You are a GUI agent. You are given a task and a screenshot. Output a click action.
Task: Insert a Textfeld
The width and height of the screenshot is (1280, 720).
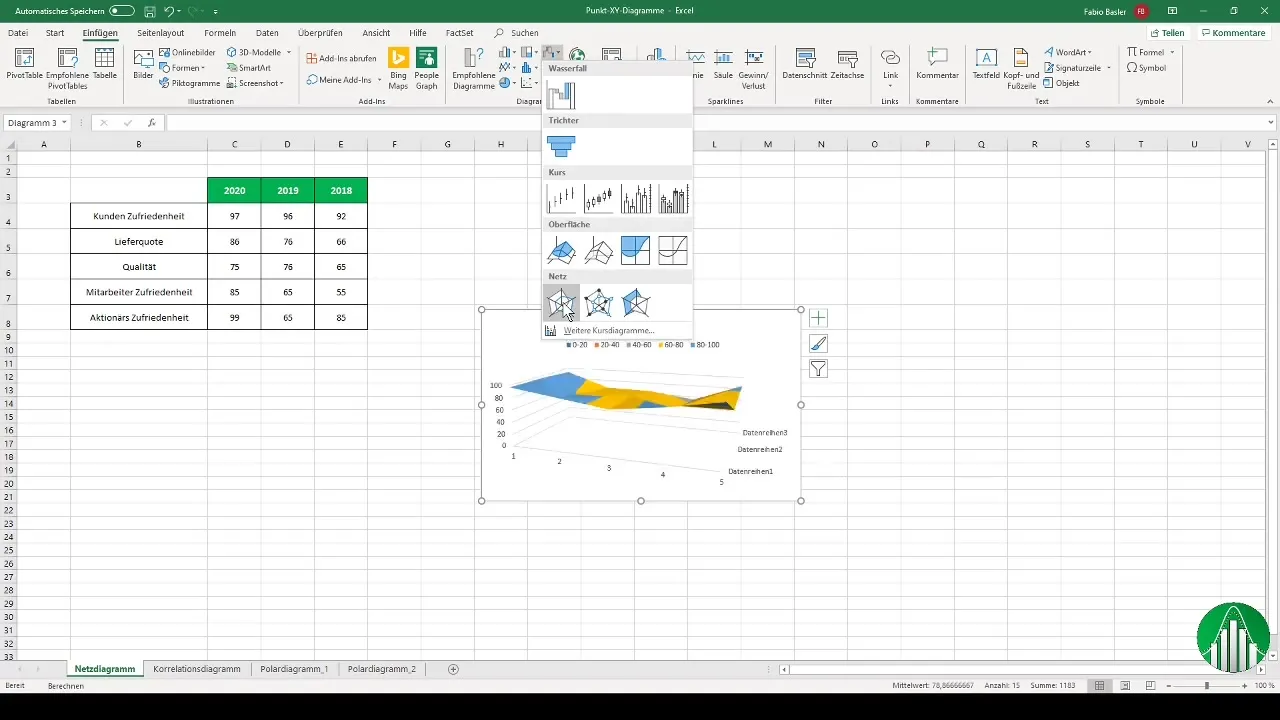(986, 64)
